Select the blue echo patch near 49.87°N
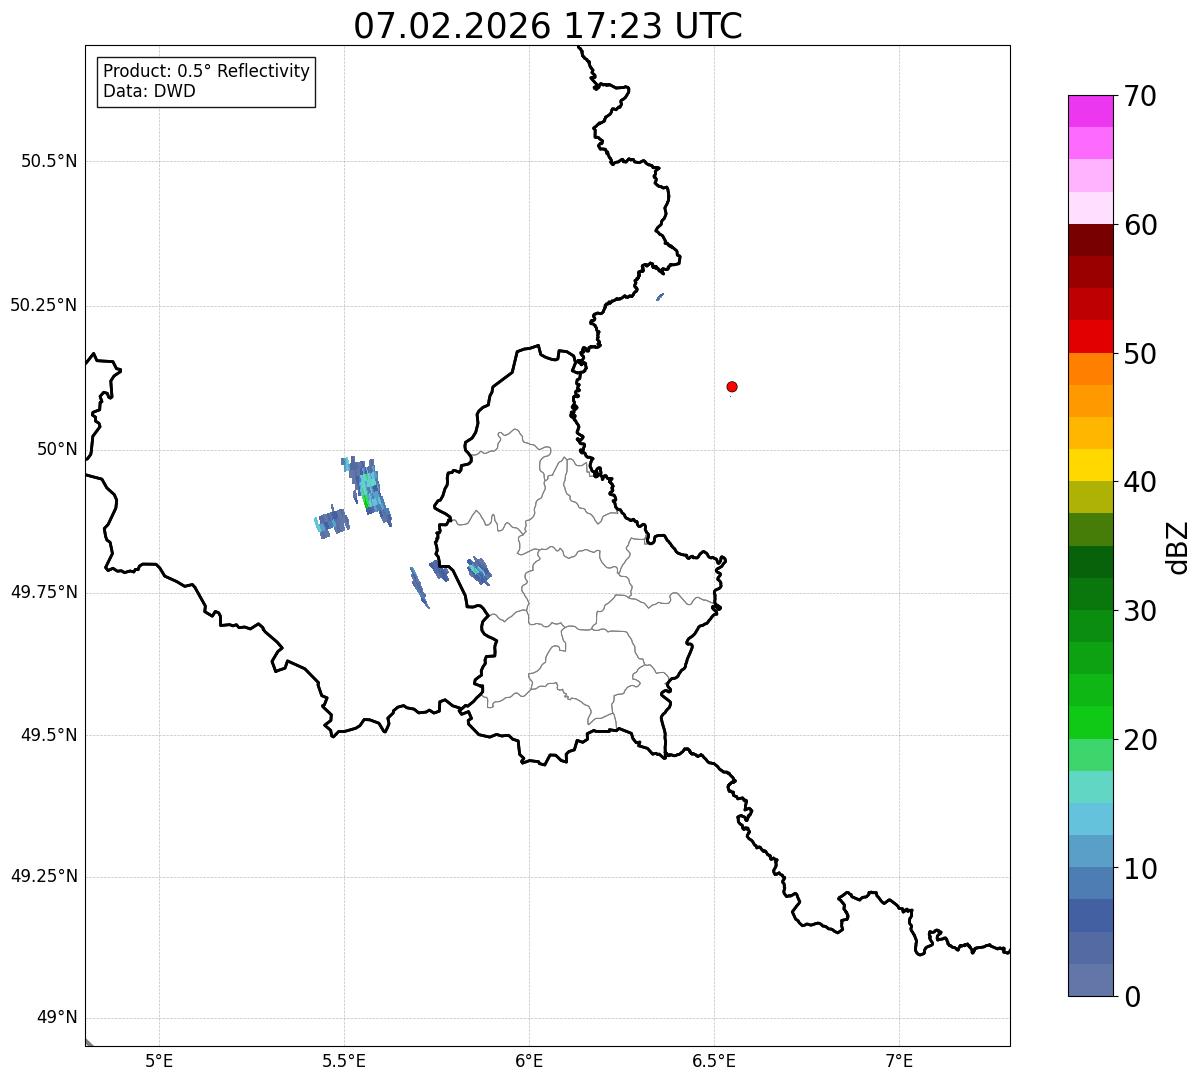The width and height of the screenshot is (1202, 1081). pyautogui.click(x=331, y=523)
